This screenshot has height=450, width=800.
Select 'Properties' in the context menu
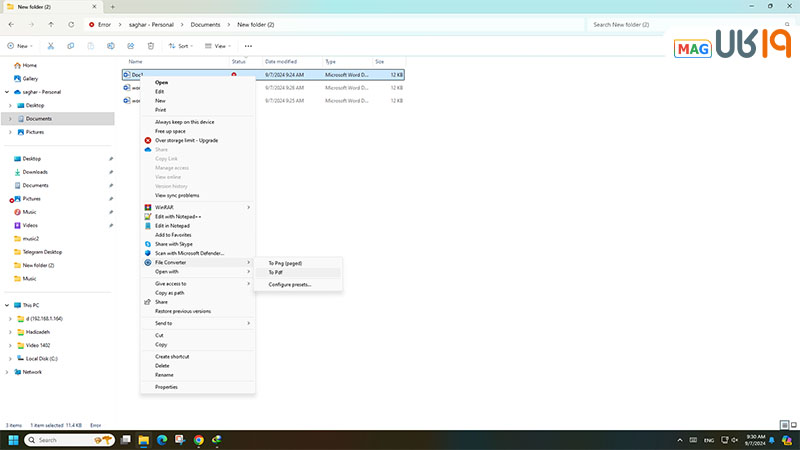(166, 386)
